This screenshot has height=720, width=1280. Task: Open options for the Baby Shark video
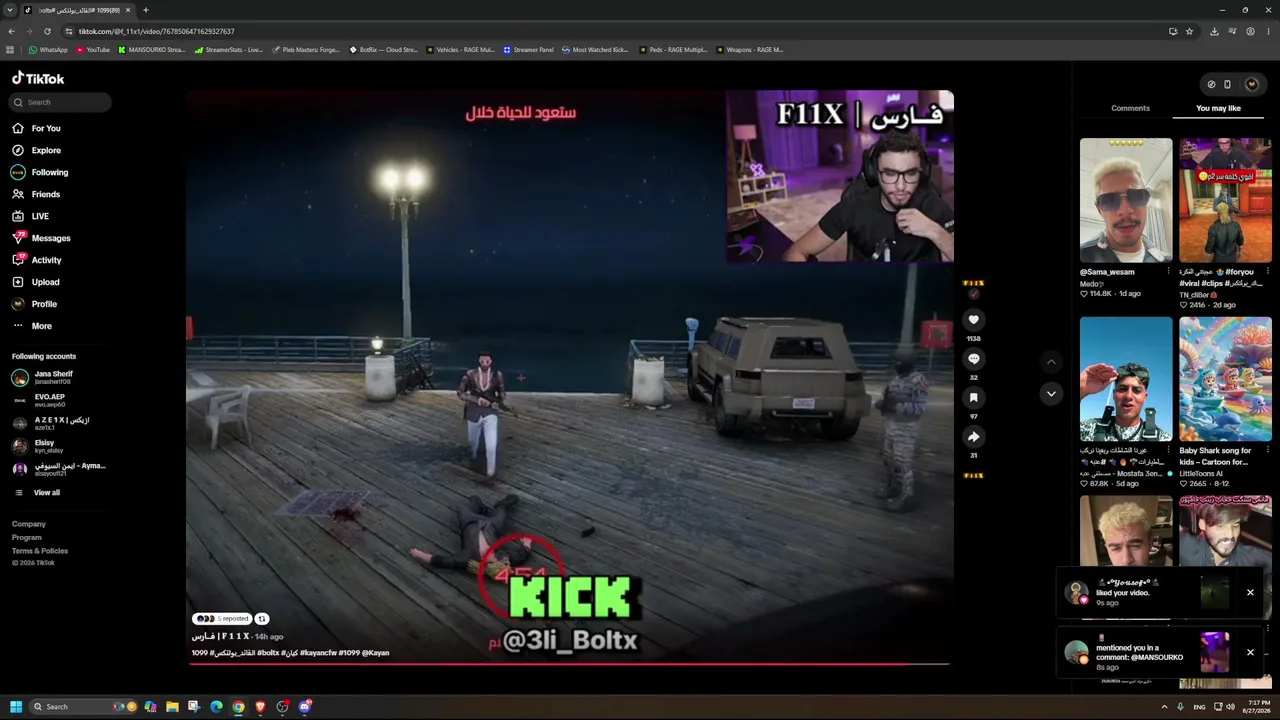(x=1268, y=451)
